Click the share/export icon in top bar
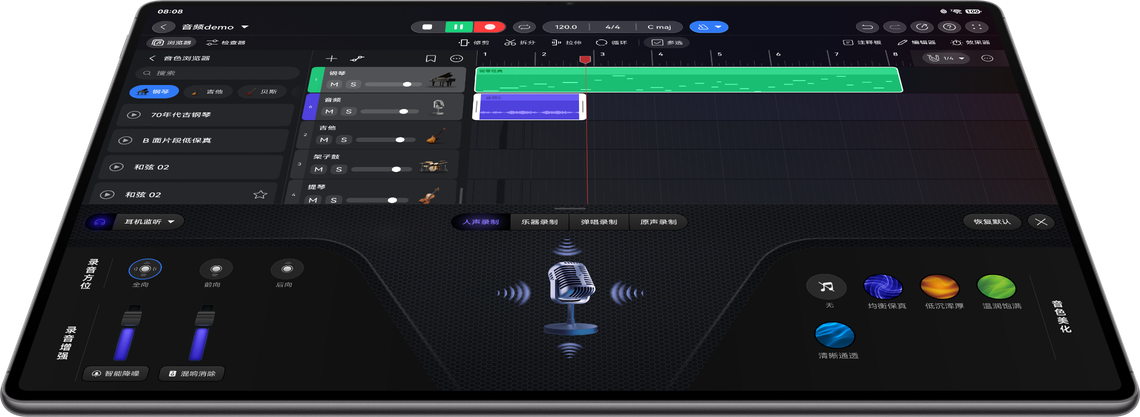 pos(922,27)
